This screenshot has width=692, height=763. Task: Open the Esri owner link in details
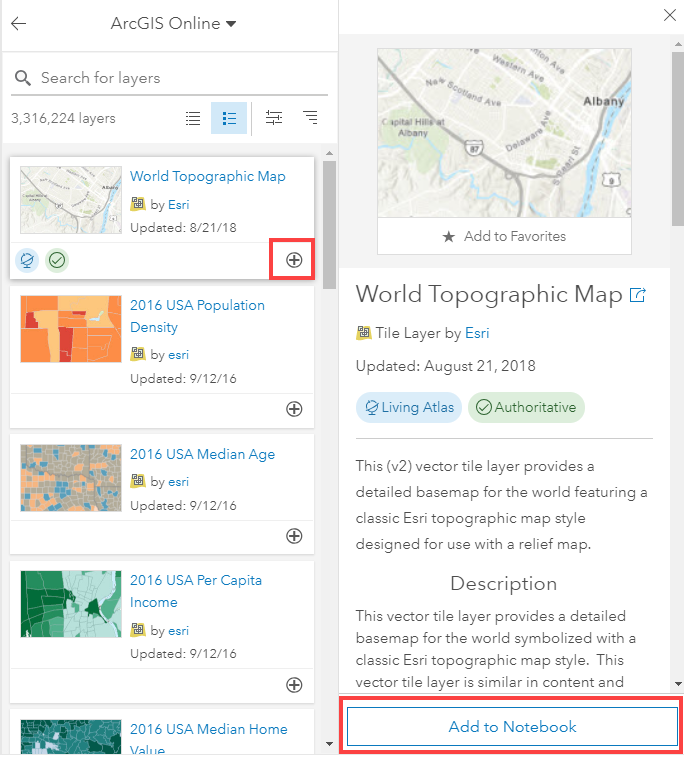pyautogui.click(x=477, y=333)
